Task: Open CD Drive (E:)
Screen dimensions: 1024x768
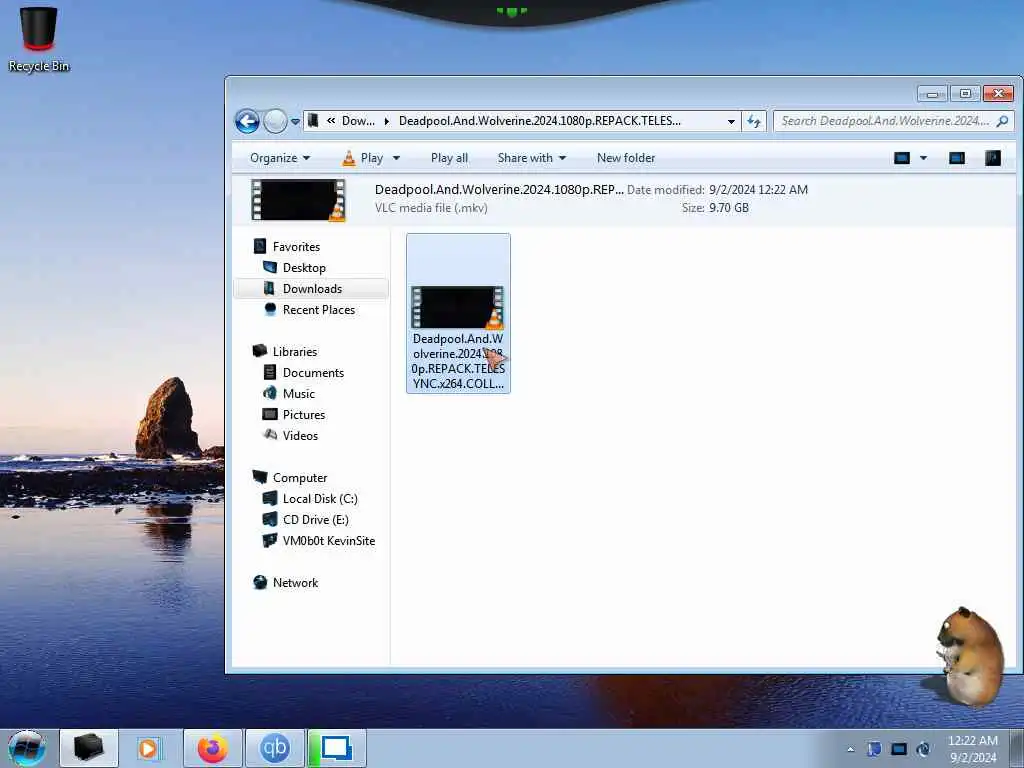Action: click(315, 519)
